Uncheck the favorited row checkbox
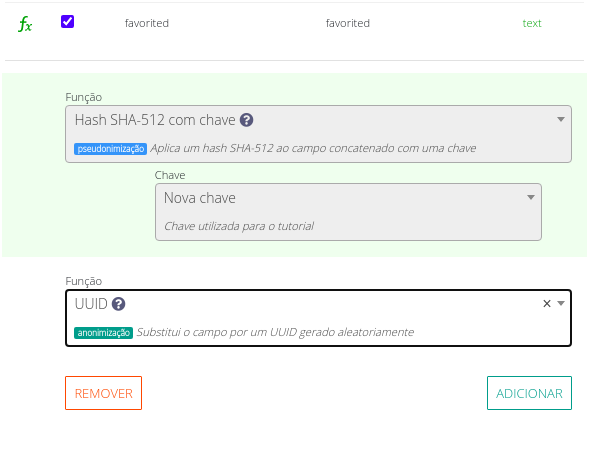This screenshot has width=602, height=454. [x=67, y=21]
